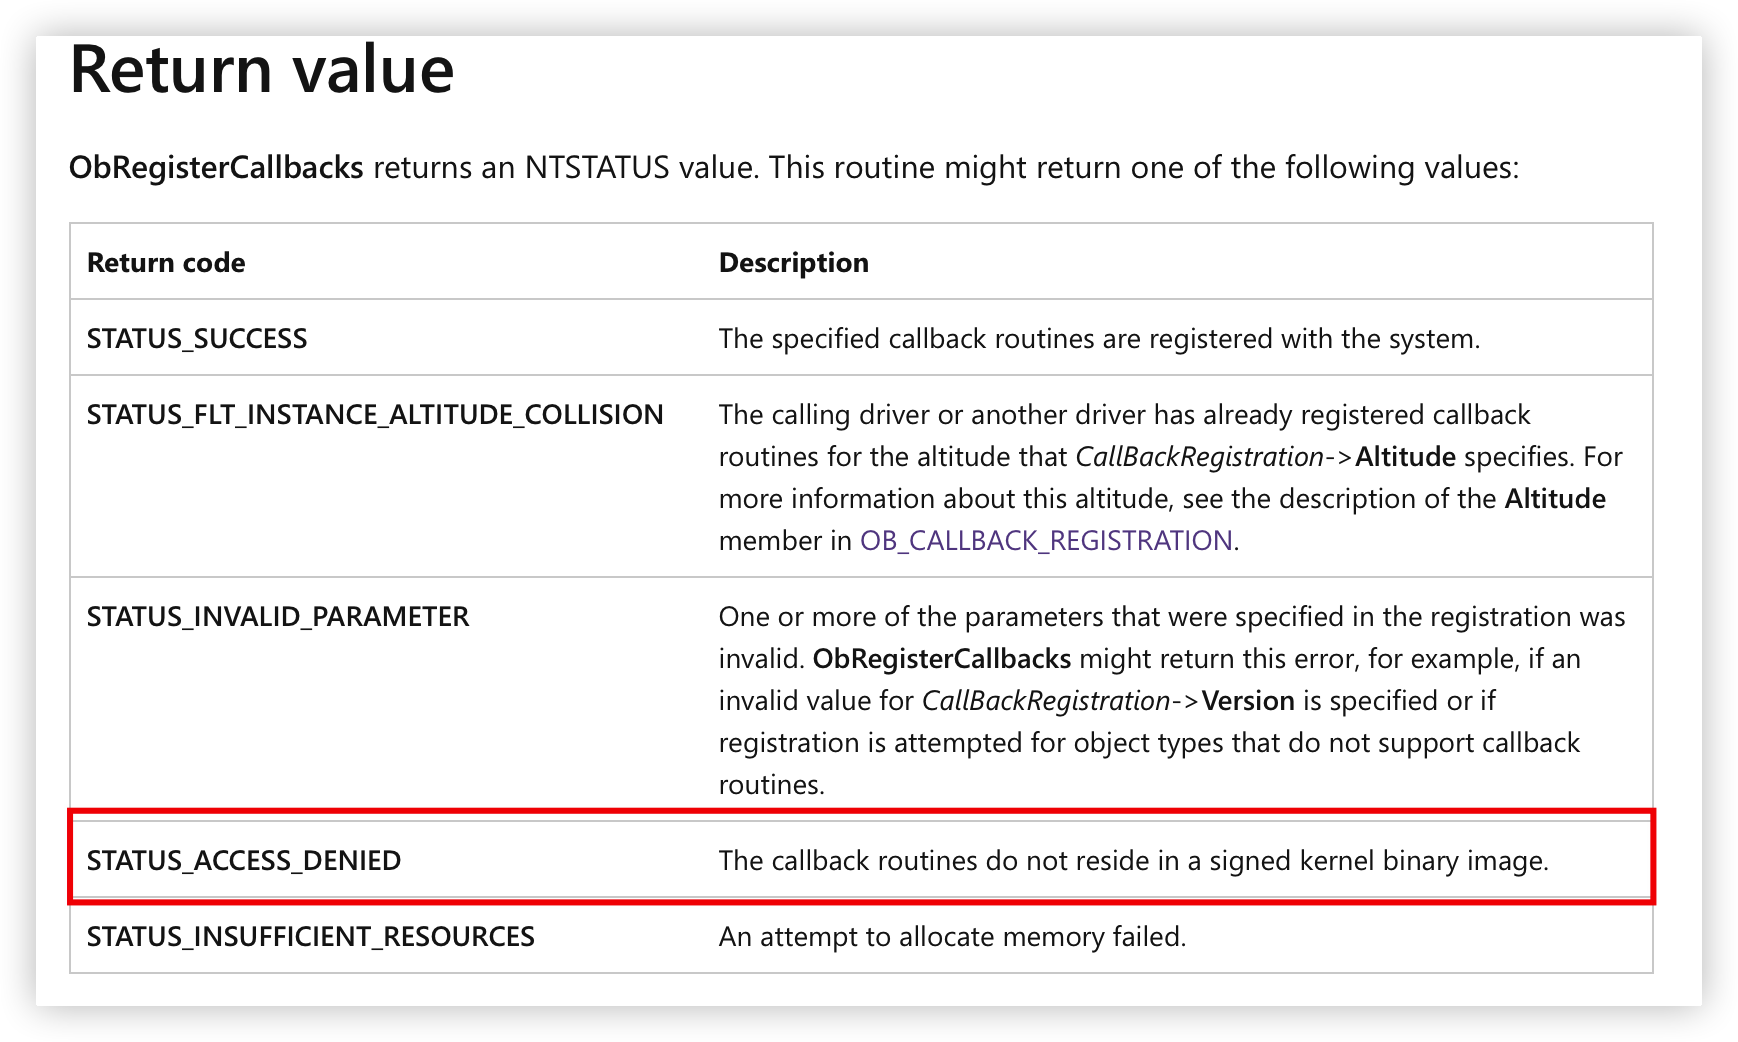
Task: Click the "Description" column header
Action: click(794, 263)
